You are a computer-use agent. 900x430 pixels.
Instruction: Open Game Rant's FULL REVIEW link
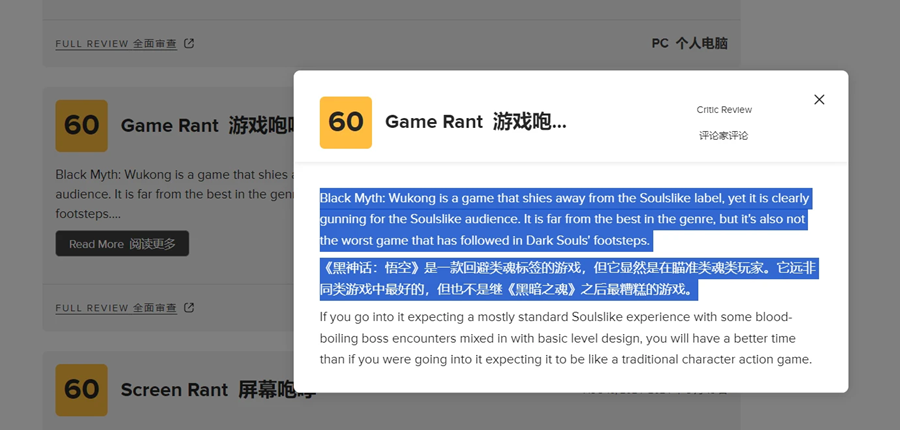coord(116,308)
